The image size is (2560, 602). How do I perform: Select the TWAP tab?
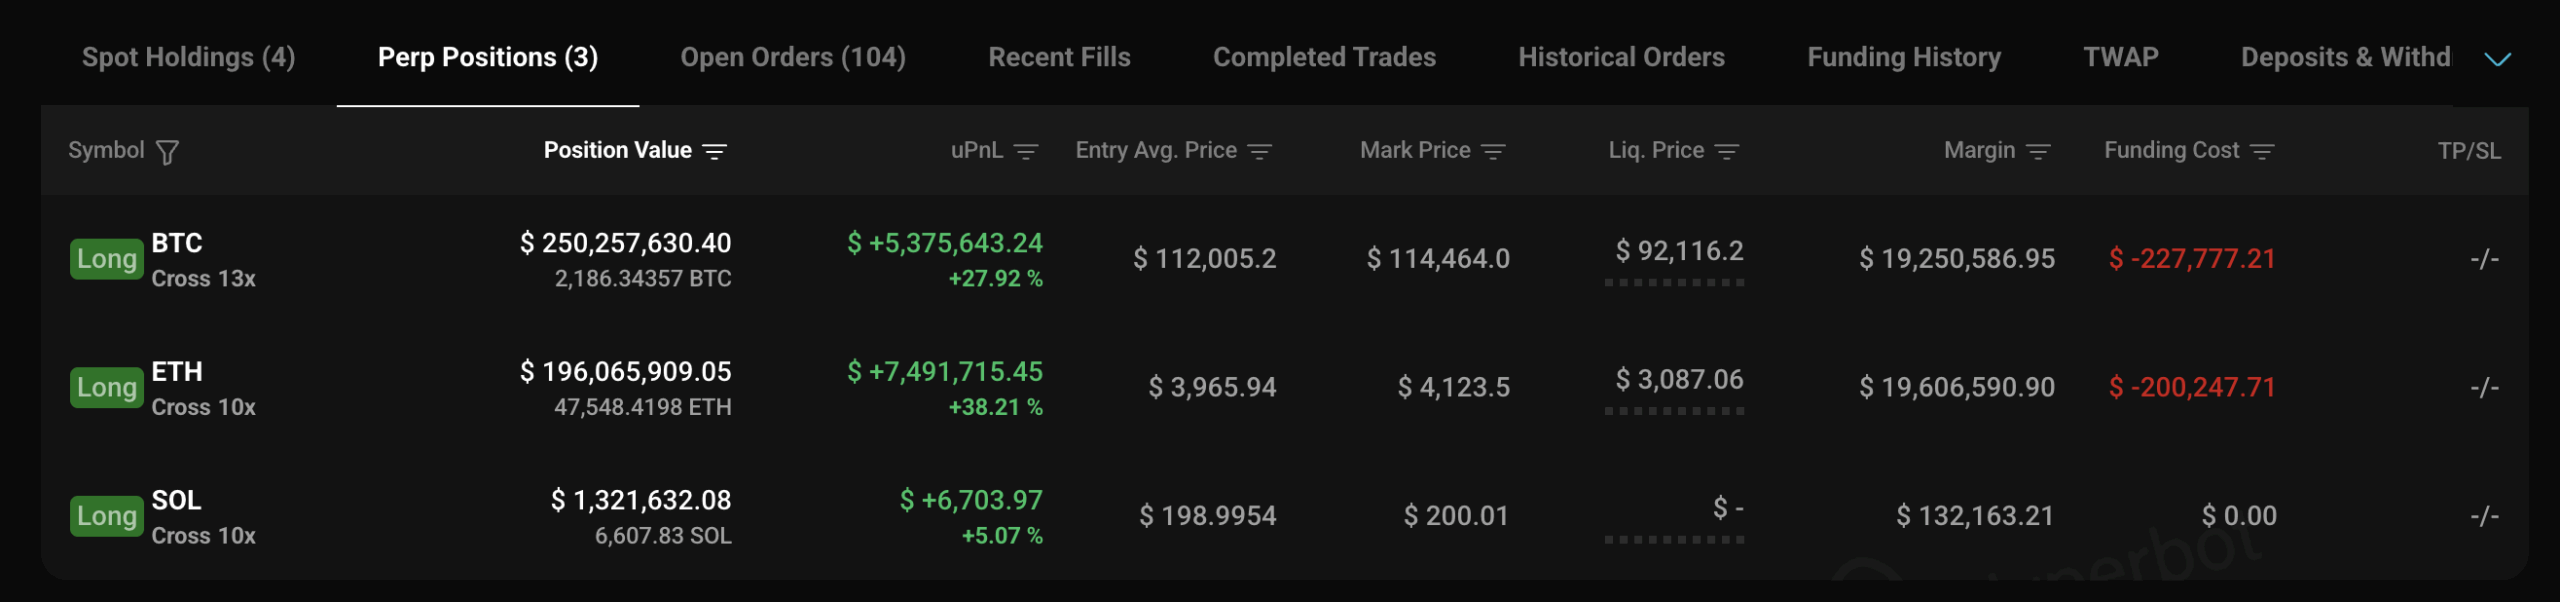point(2120,57)
